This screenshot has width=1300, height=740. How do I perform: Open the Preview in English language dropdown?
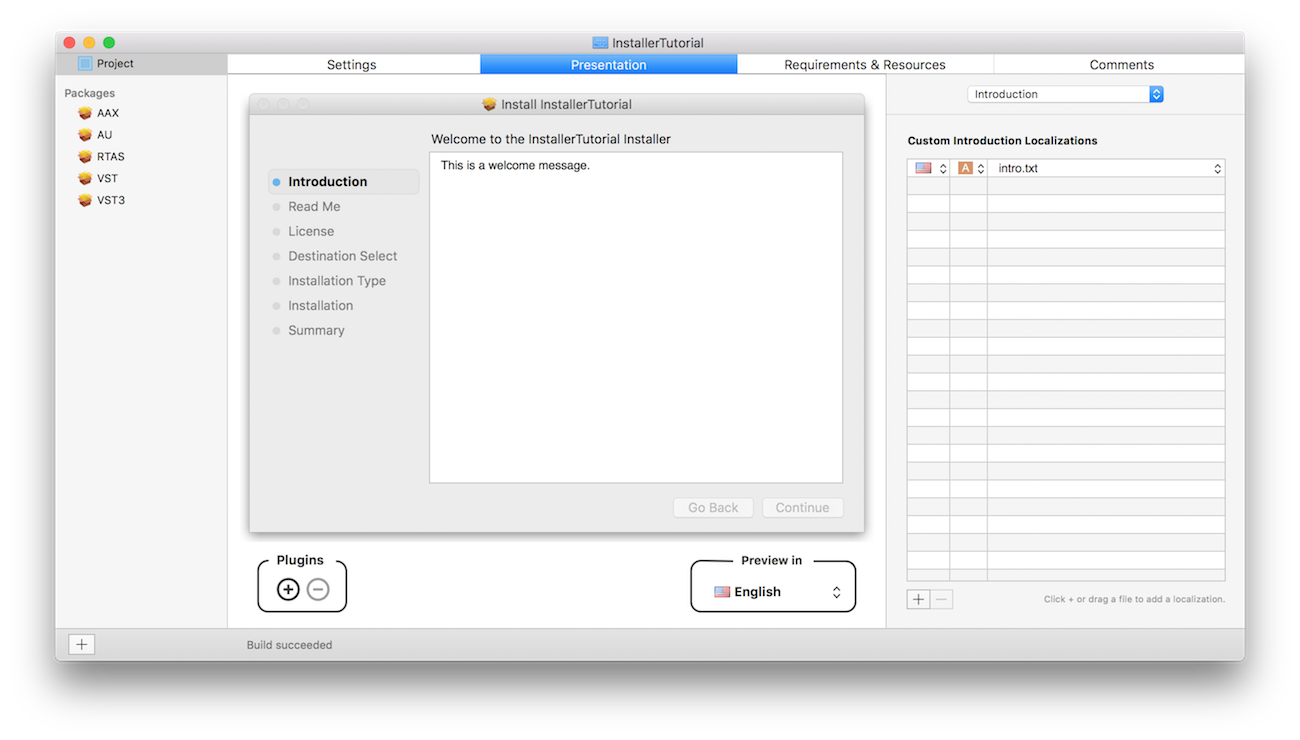777,592
